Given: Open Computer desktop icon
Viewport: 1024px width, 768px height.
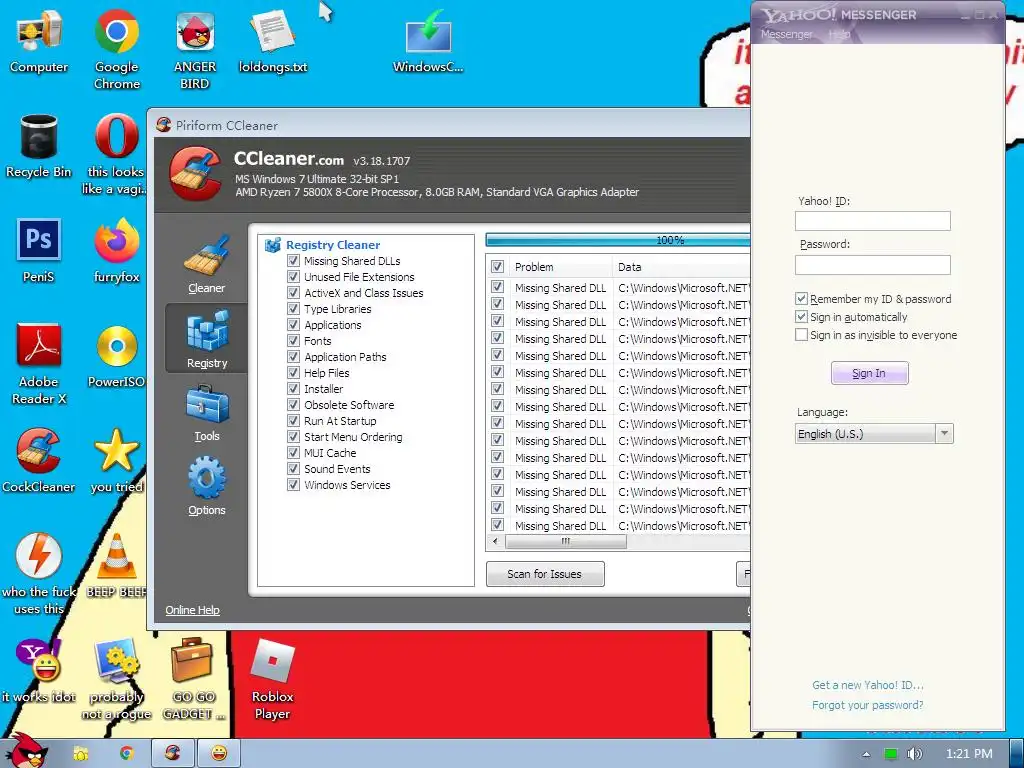Looking at the screenshot, I should click(x=39, y=40).
